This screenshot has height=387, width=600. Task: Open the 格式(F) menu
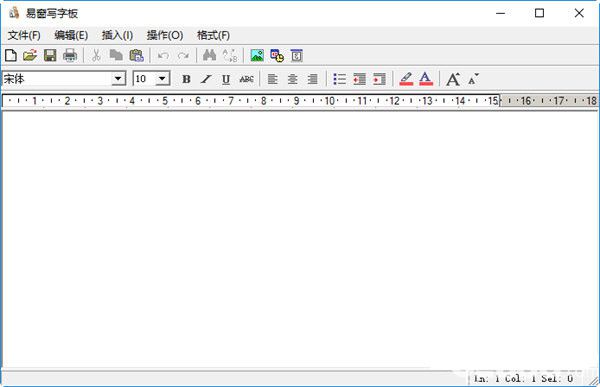point(214,35)
